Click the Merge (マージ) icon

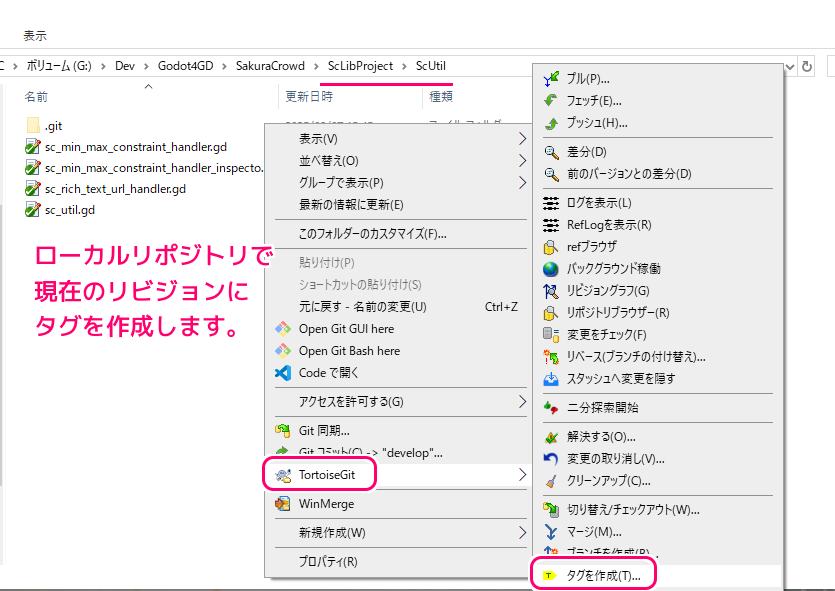(x=551, y=532)
